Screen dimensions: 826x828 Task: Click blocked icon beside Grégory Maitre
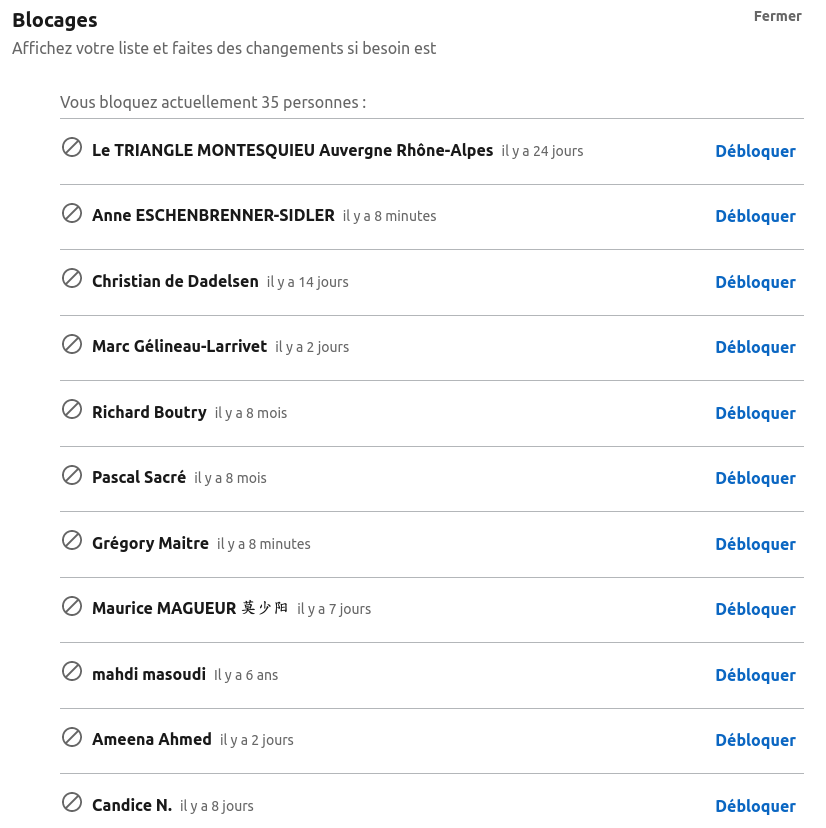(72, 540)
